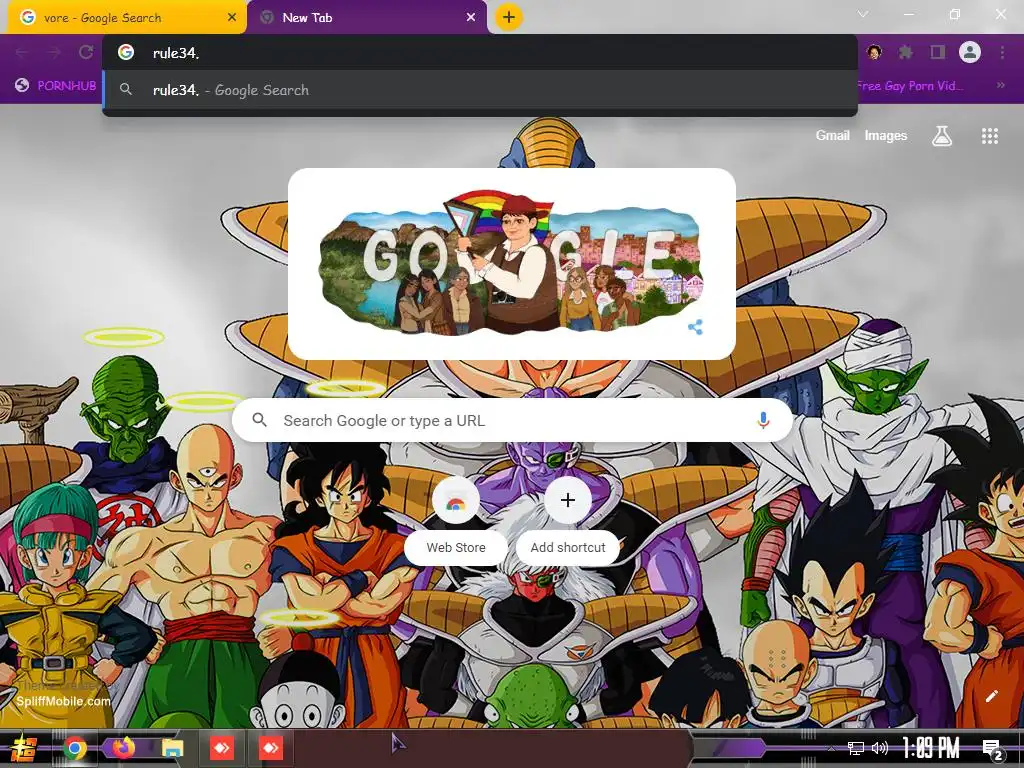Open the Chrome profile avatar menu

pyautogui.click(x=970, y=52)
